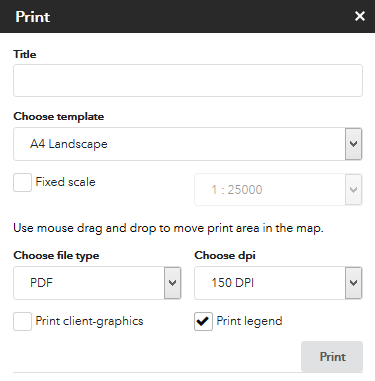Enable the Fixed scale checkbox
Screen dimensions: 375x381
(x=22, y=182)
